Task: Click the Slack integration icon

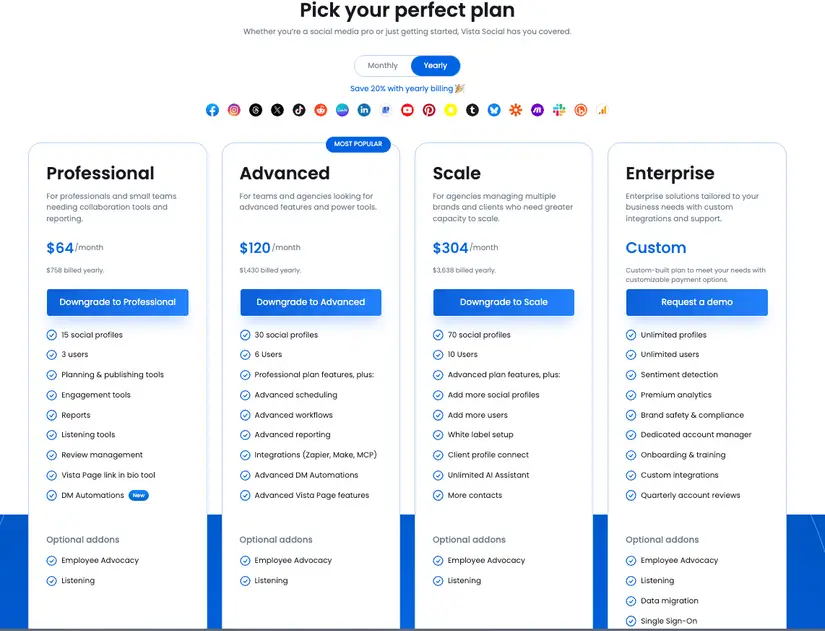Action: (557, 110)
